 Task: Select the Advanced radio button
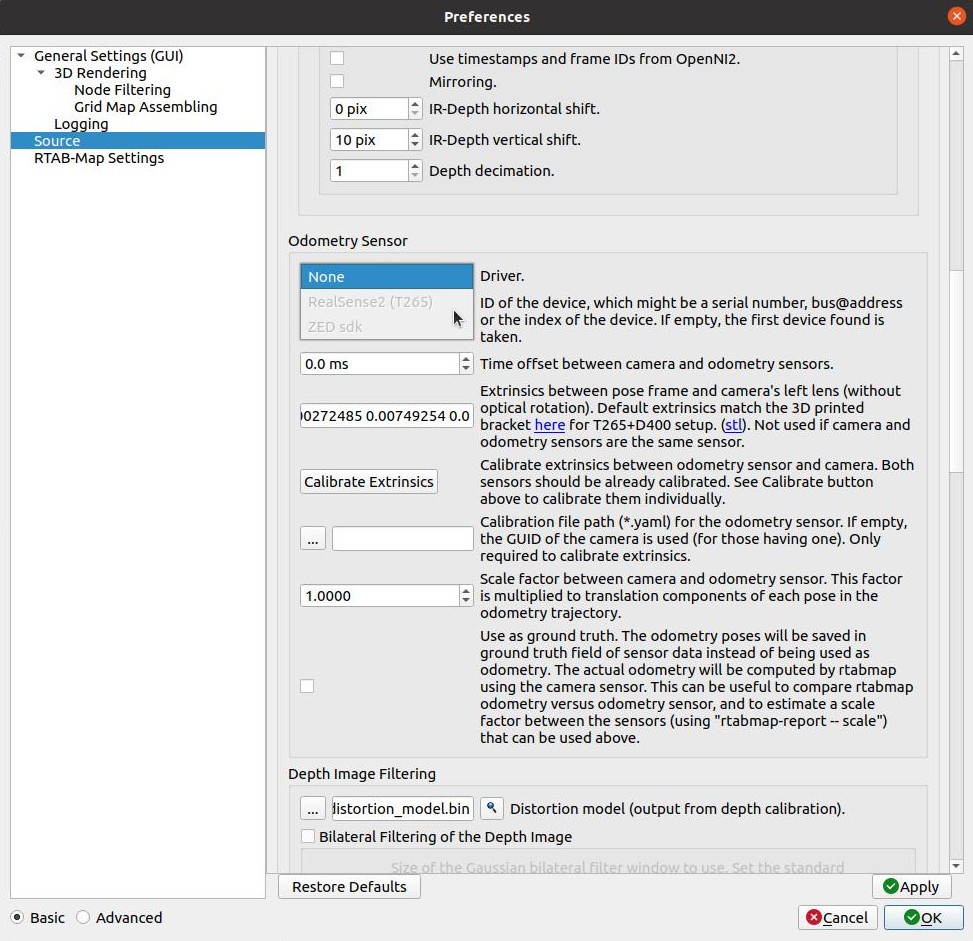84,917
